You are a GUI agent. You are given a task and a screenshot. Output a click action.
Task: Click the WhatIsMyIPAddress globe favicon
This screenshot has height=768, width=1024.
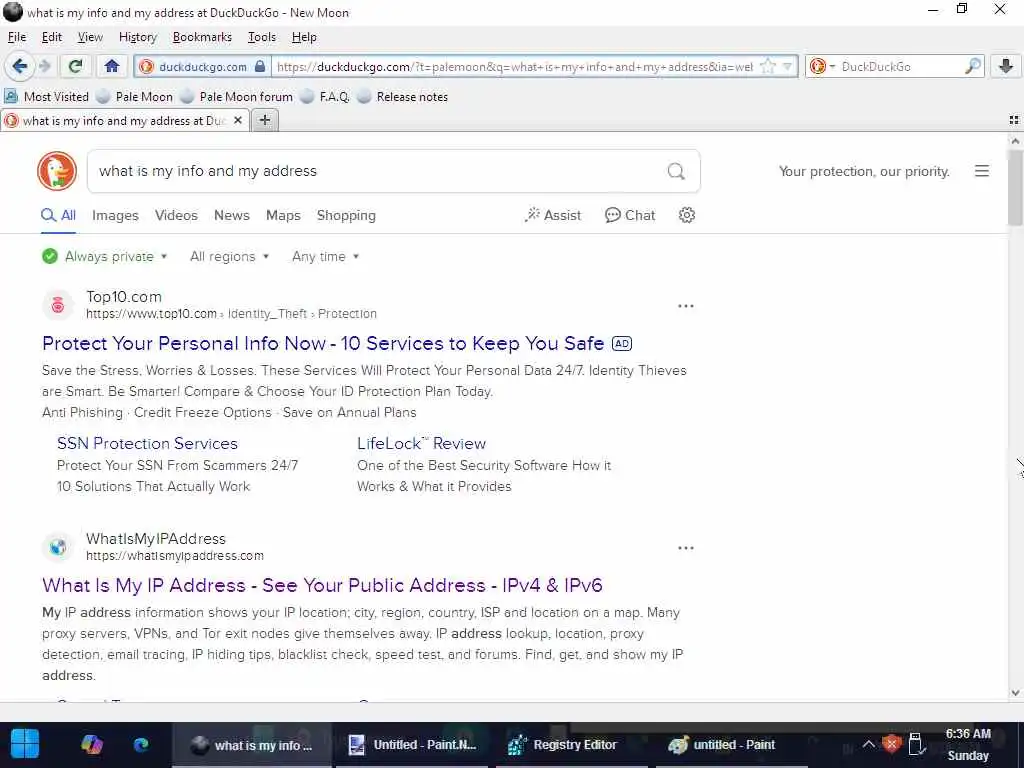pyautogui.click(x=58, y=547)
